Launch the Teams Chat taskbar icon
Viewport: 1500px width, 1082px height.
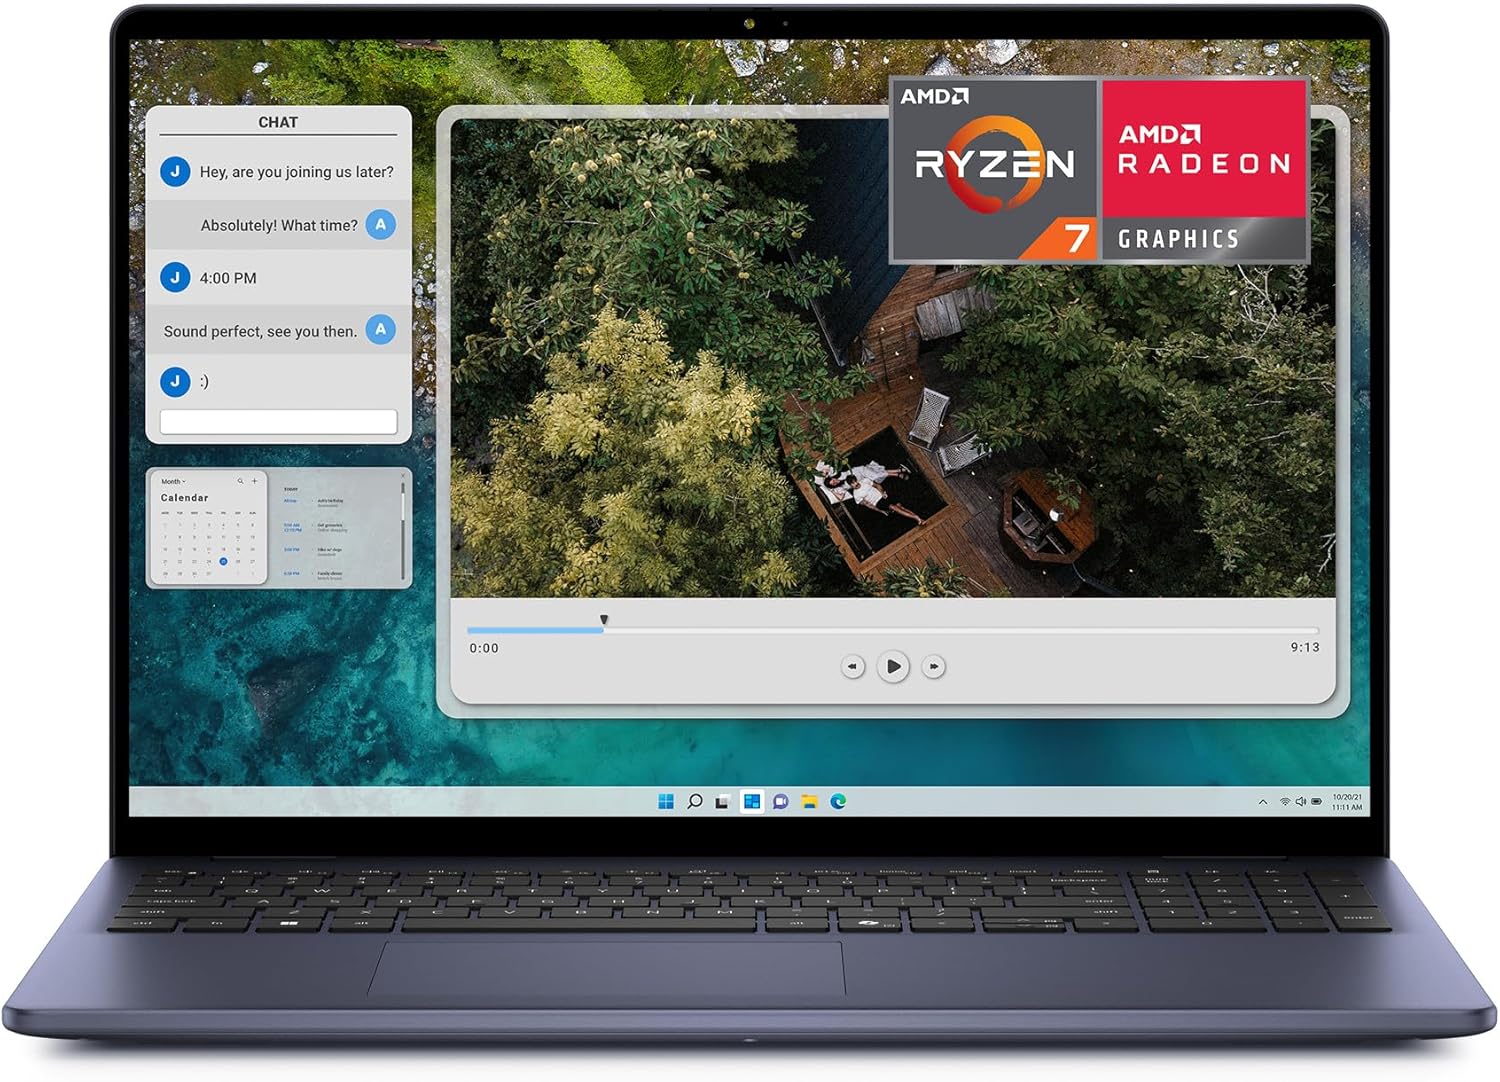(781, 801)
